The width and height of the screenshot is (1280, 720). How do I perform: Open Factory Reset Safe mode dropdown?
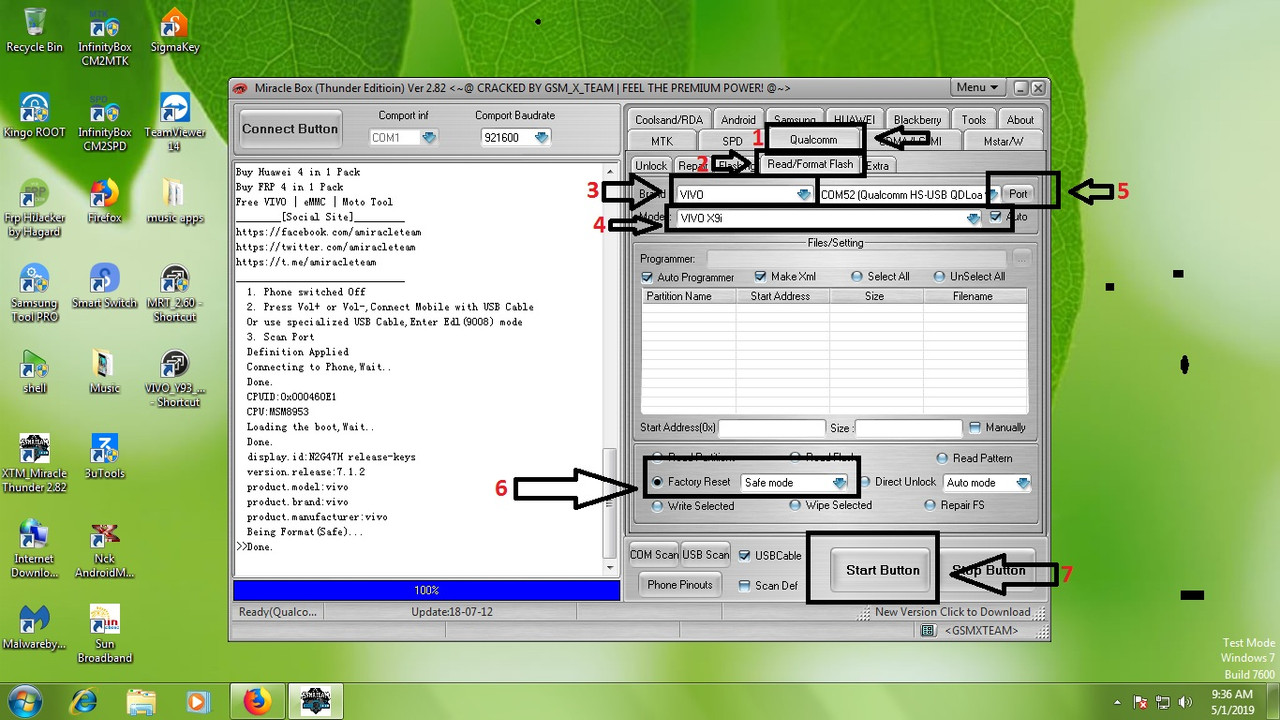[x=840, y=483]
